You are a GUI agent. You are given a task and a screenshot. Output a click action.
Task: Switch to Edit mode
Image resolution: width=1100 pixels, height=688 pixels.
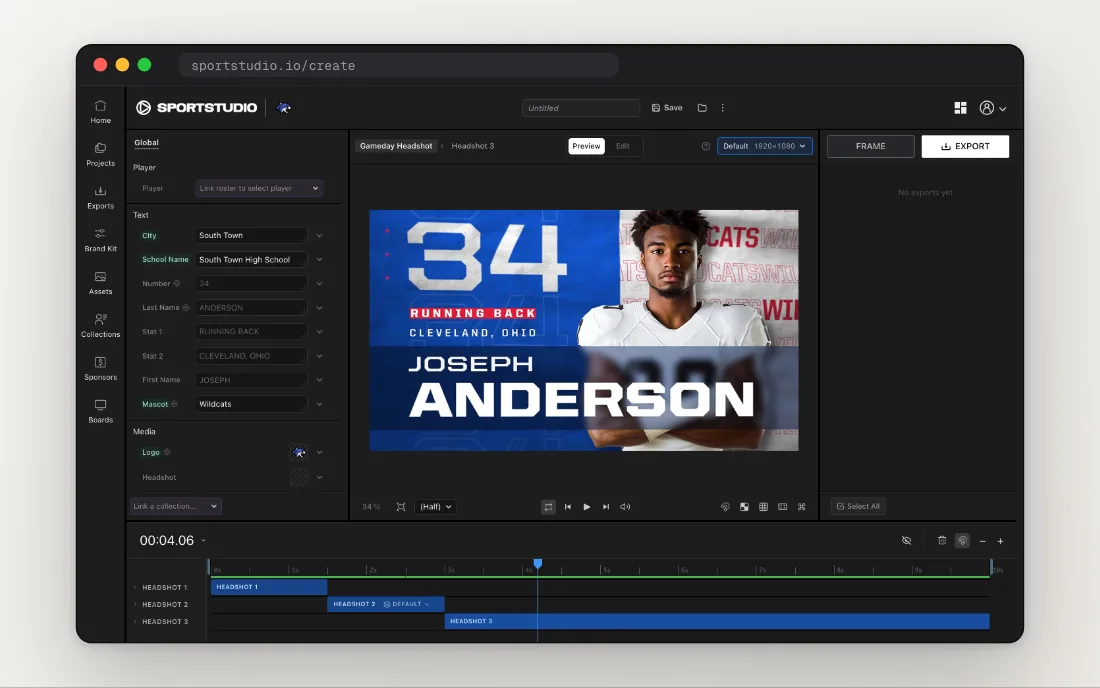[x=623, y=147]
